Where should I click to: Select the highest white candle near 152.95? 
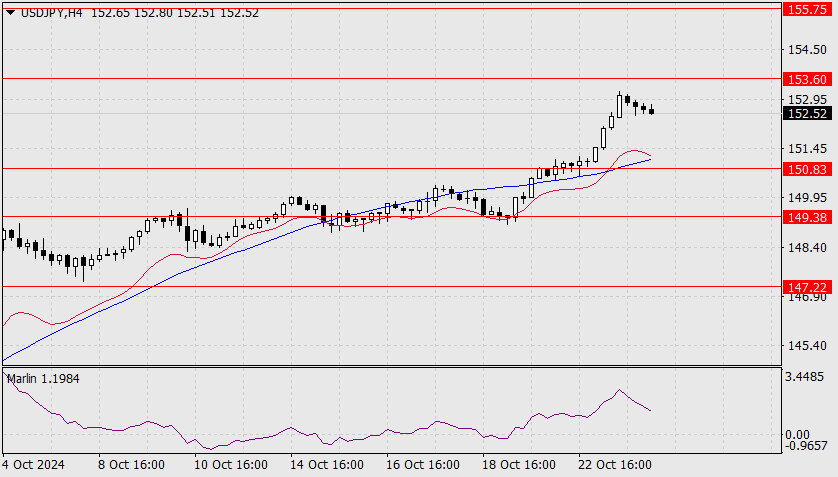[619, 106]
